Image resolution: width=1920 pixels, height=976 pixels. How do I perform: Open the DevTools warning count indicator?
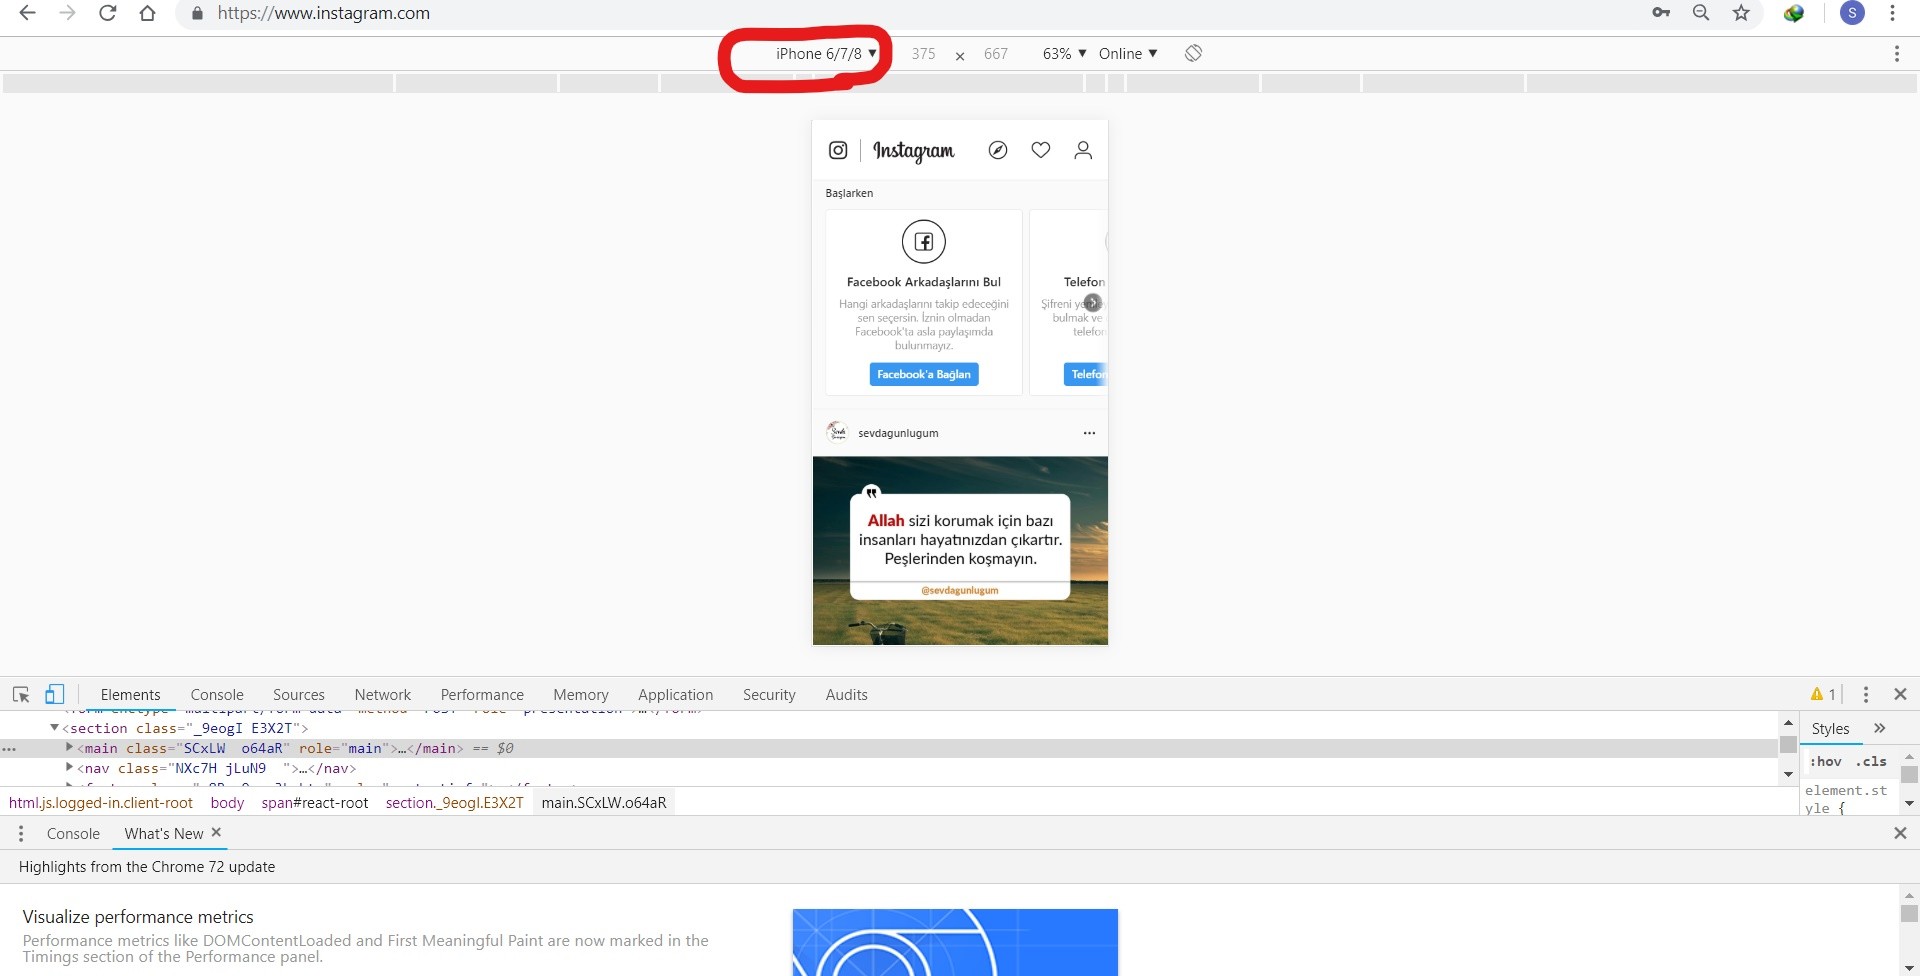1823,694
